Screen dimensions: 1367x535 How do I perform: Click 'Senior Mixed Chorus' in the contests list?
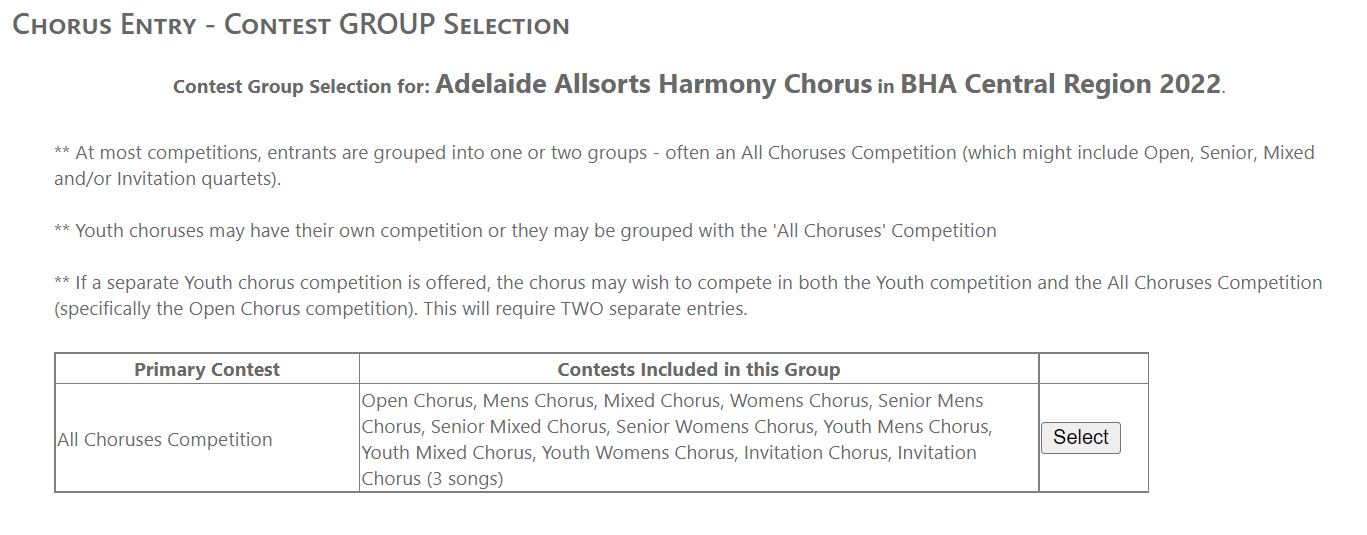(x=518, y=427)
